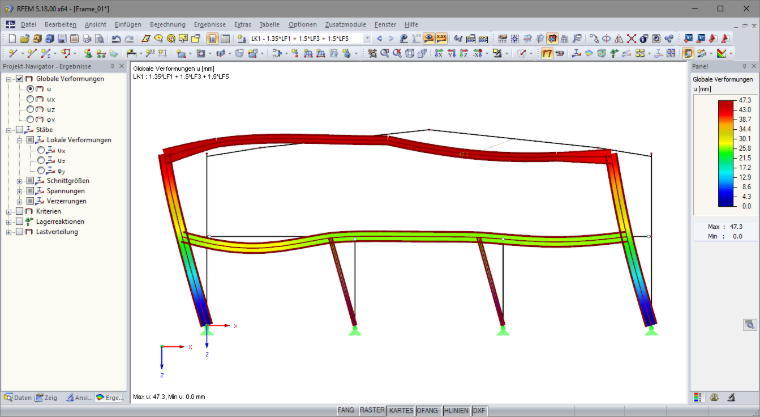Create a new model with the blank-page icon
Screen dimensions: 760x417
coord(13,38)
